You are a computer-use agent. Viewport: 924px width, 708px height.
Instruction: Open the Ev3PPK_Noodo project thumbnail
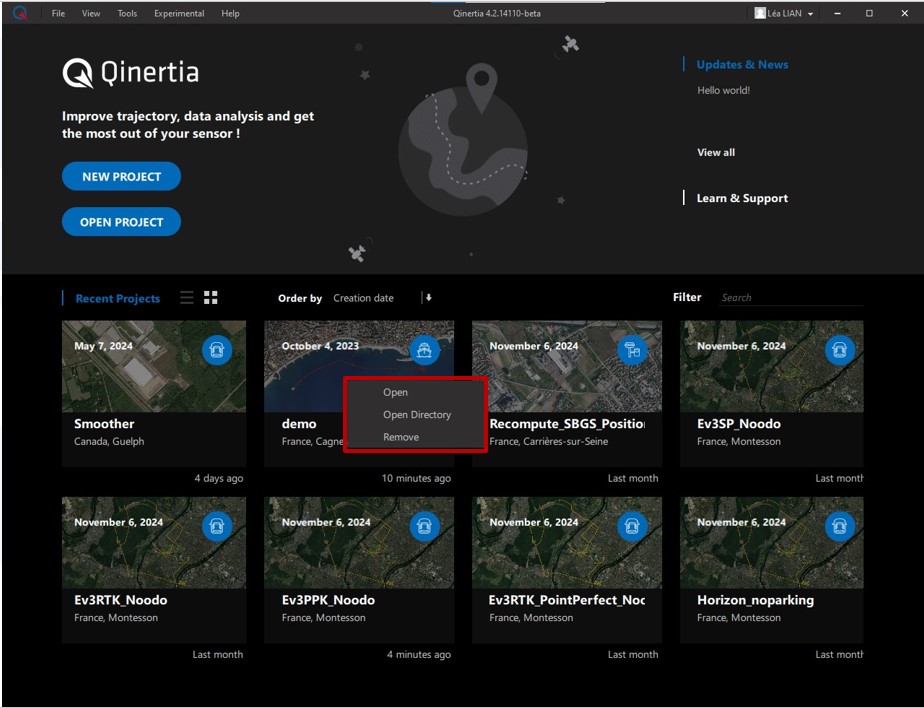(359, 542)
